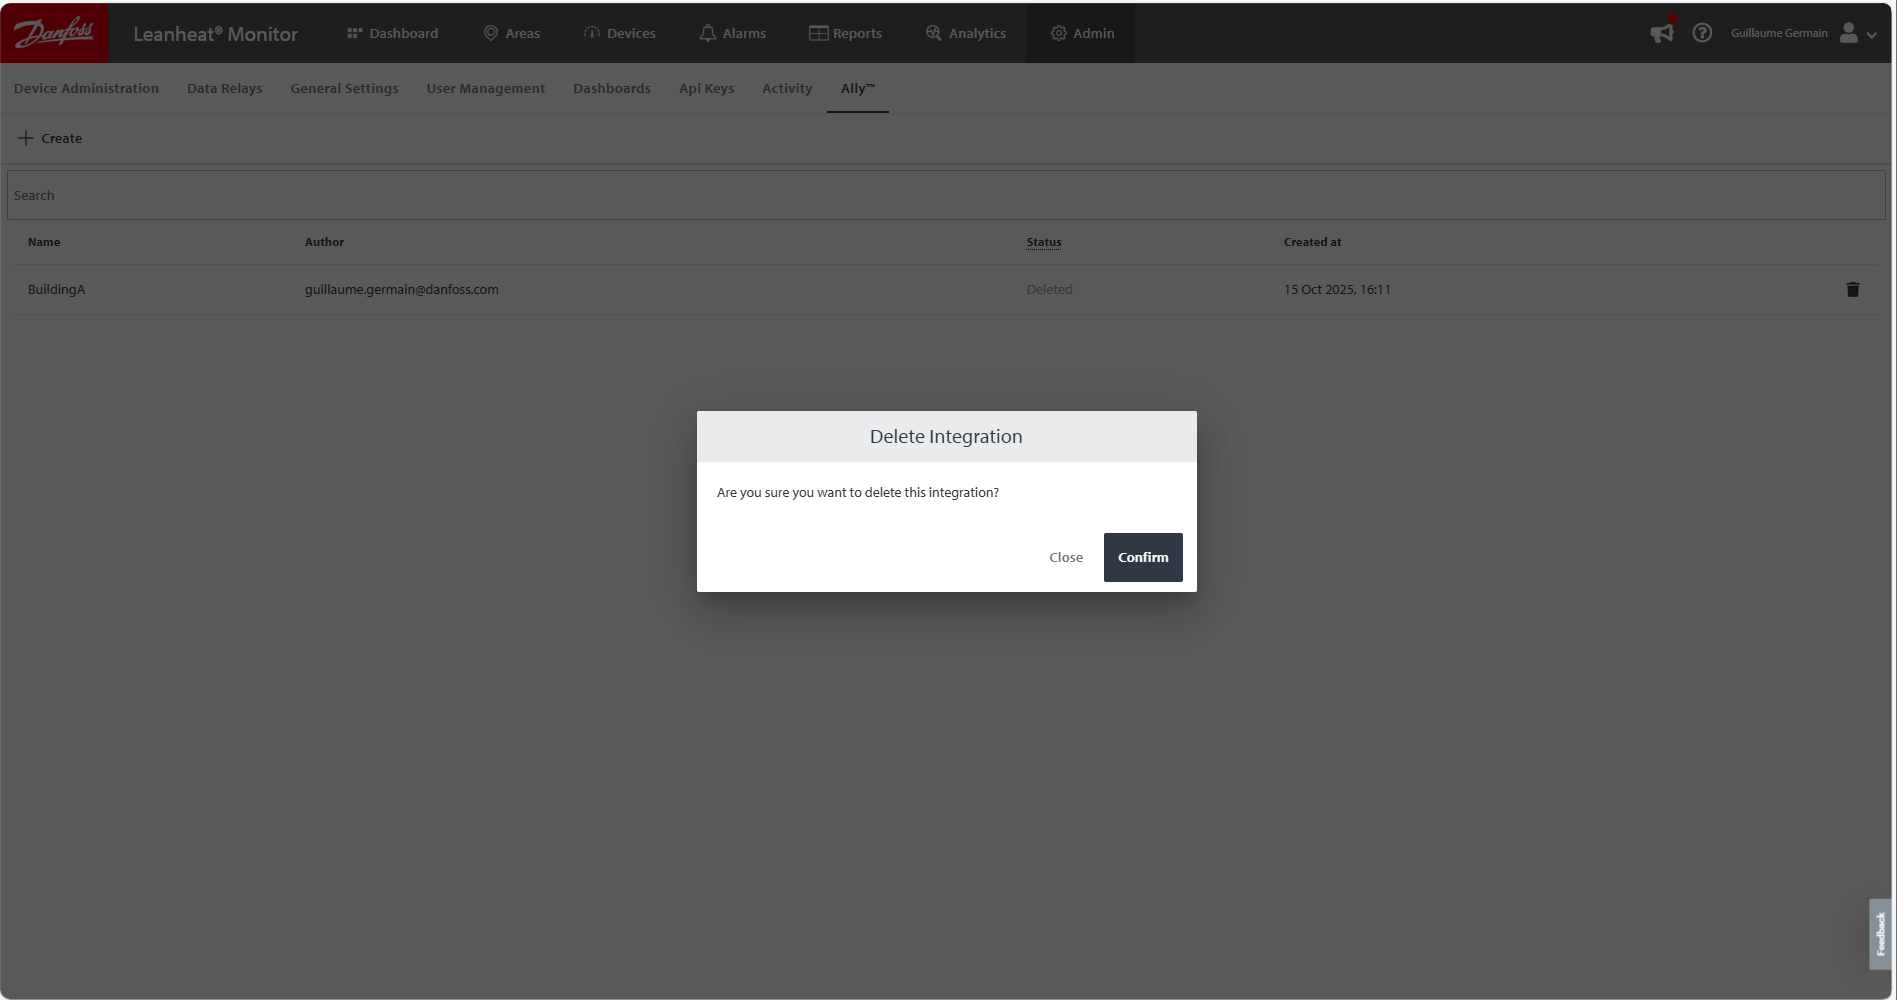This screenshot has width=1897, height=1000.
Task: Open the Feedback side tab
Action: (x=1879, y=933)
